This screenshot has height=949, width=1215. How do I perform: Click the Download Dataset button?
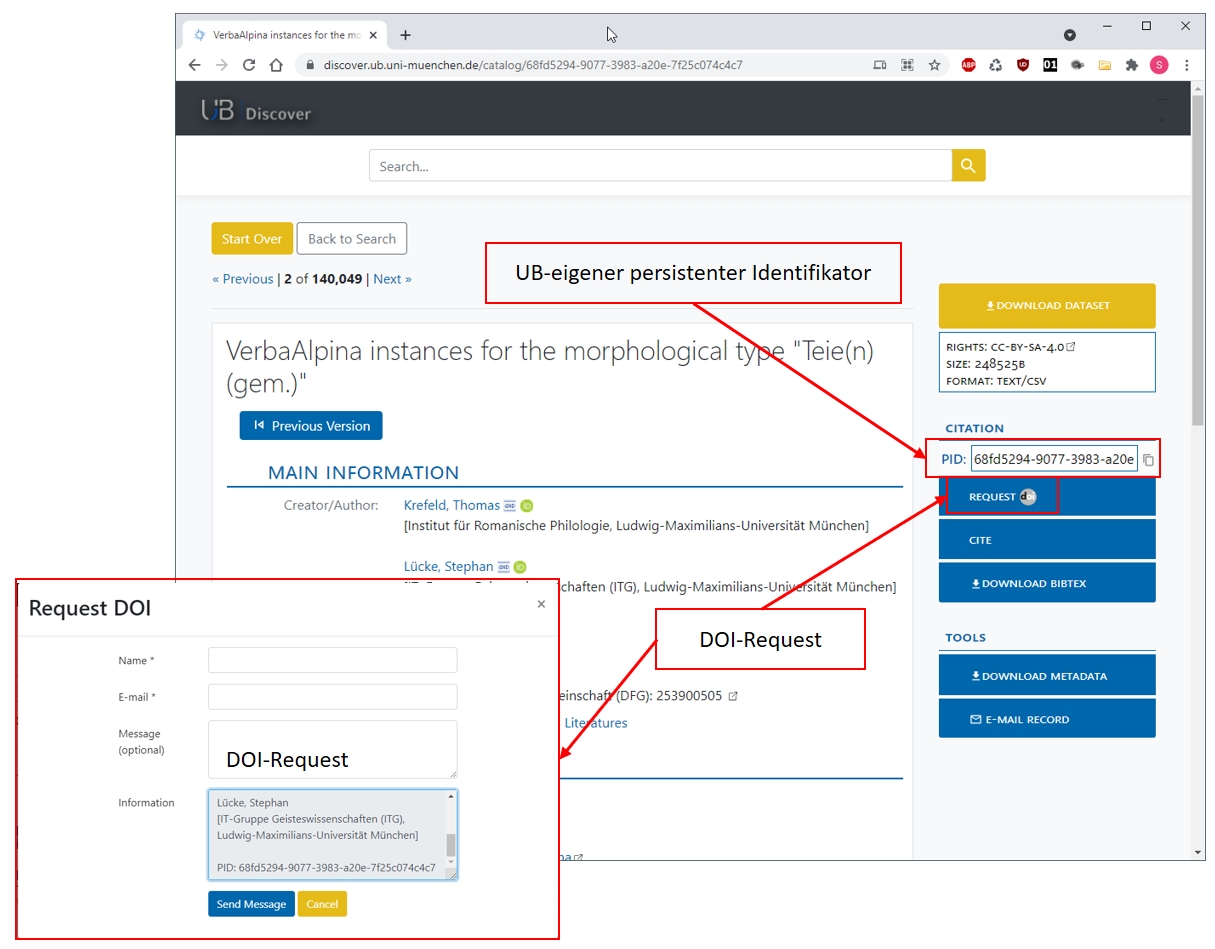pyautogui.click(x=1046, y=306)
